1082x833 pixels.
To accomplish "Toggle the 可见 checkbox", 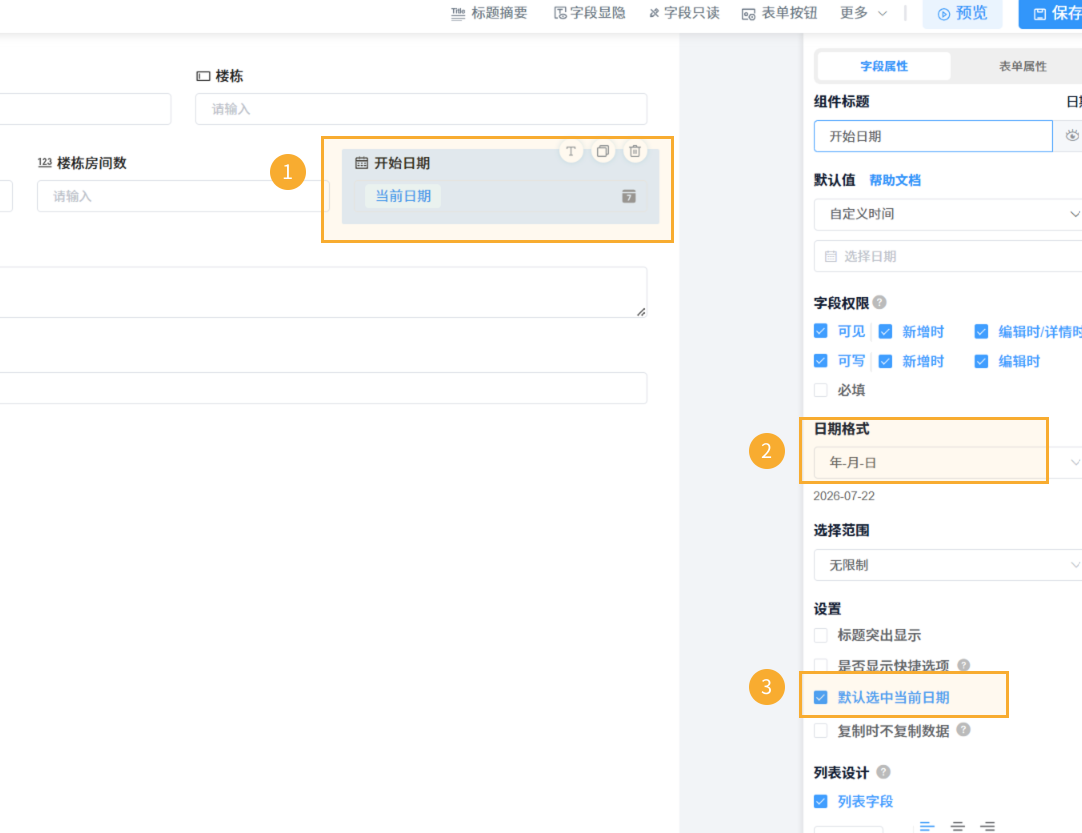I will [820, 331].
